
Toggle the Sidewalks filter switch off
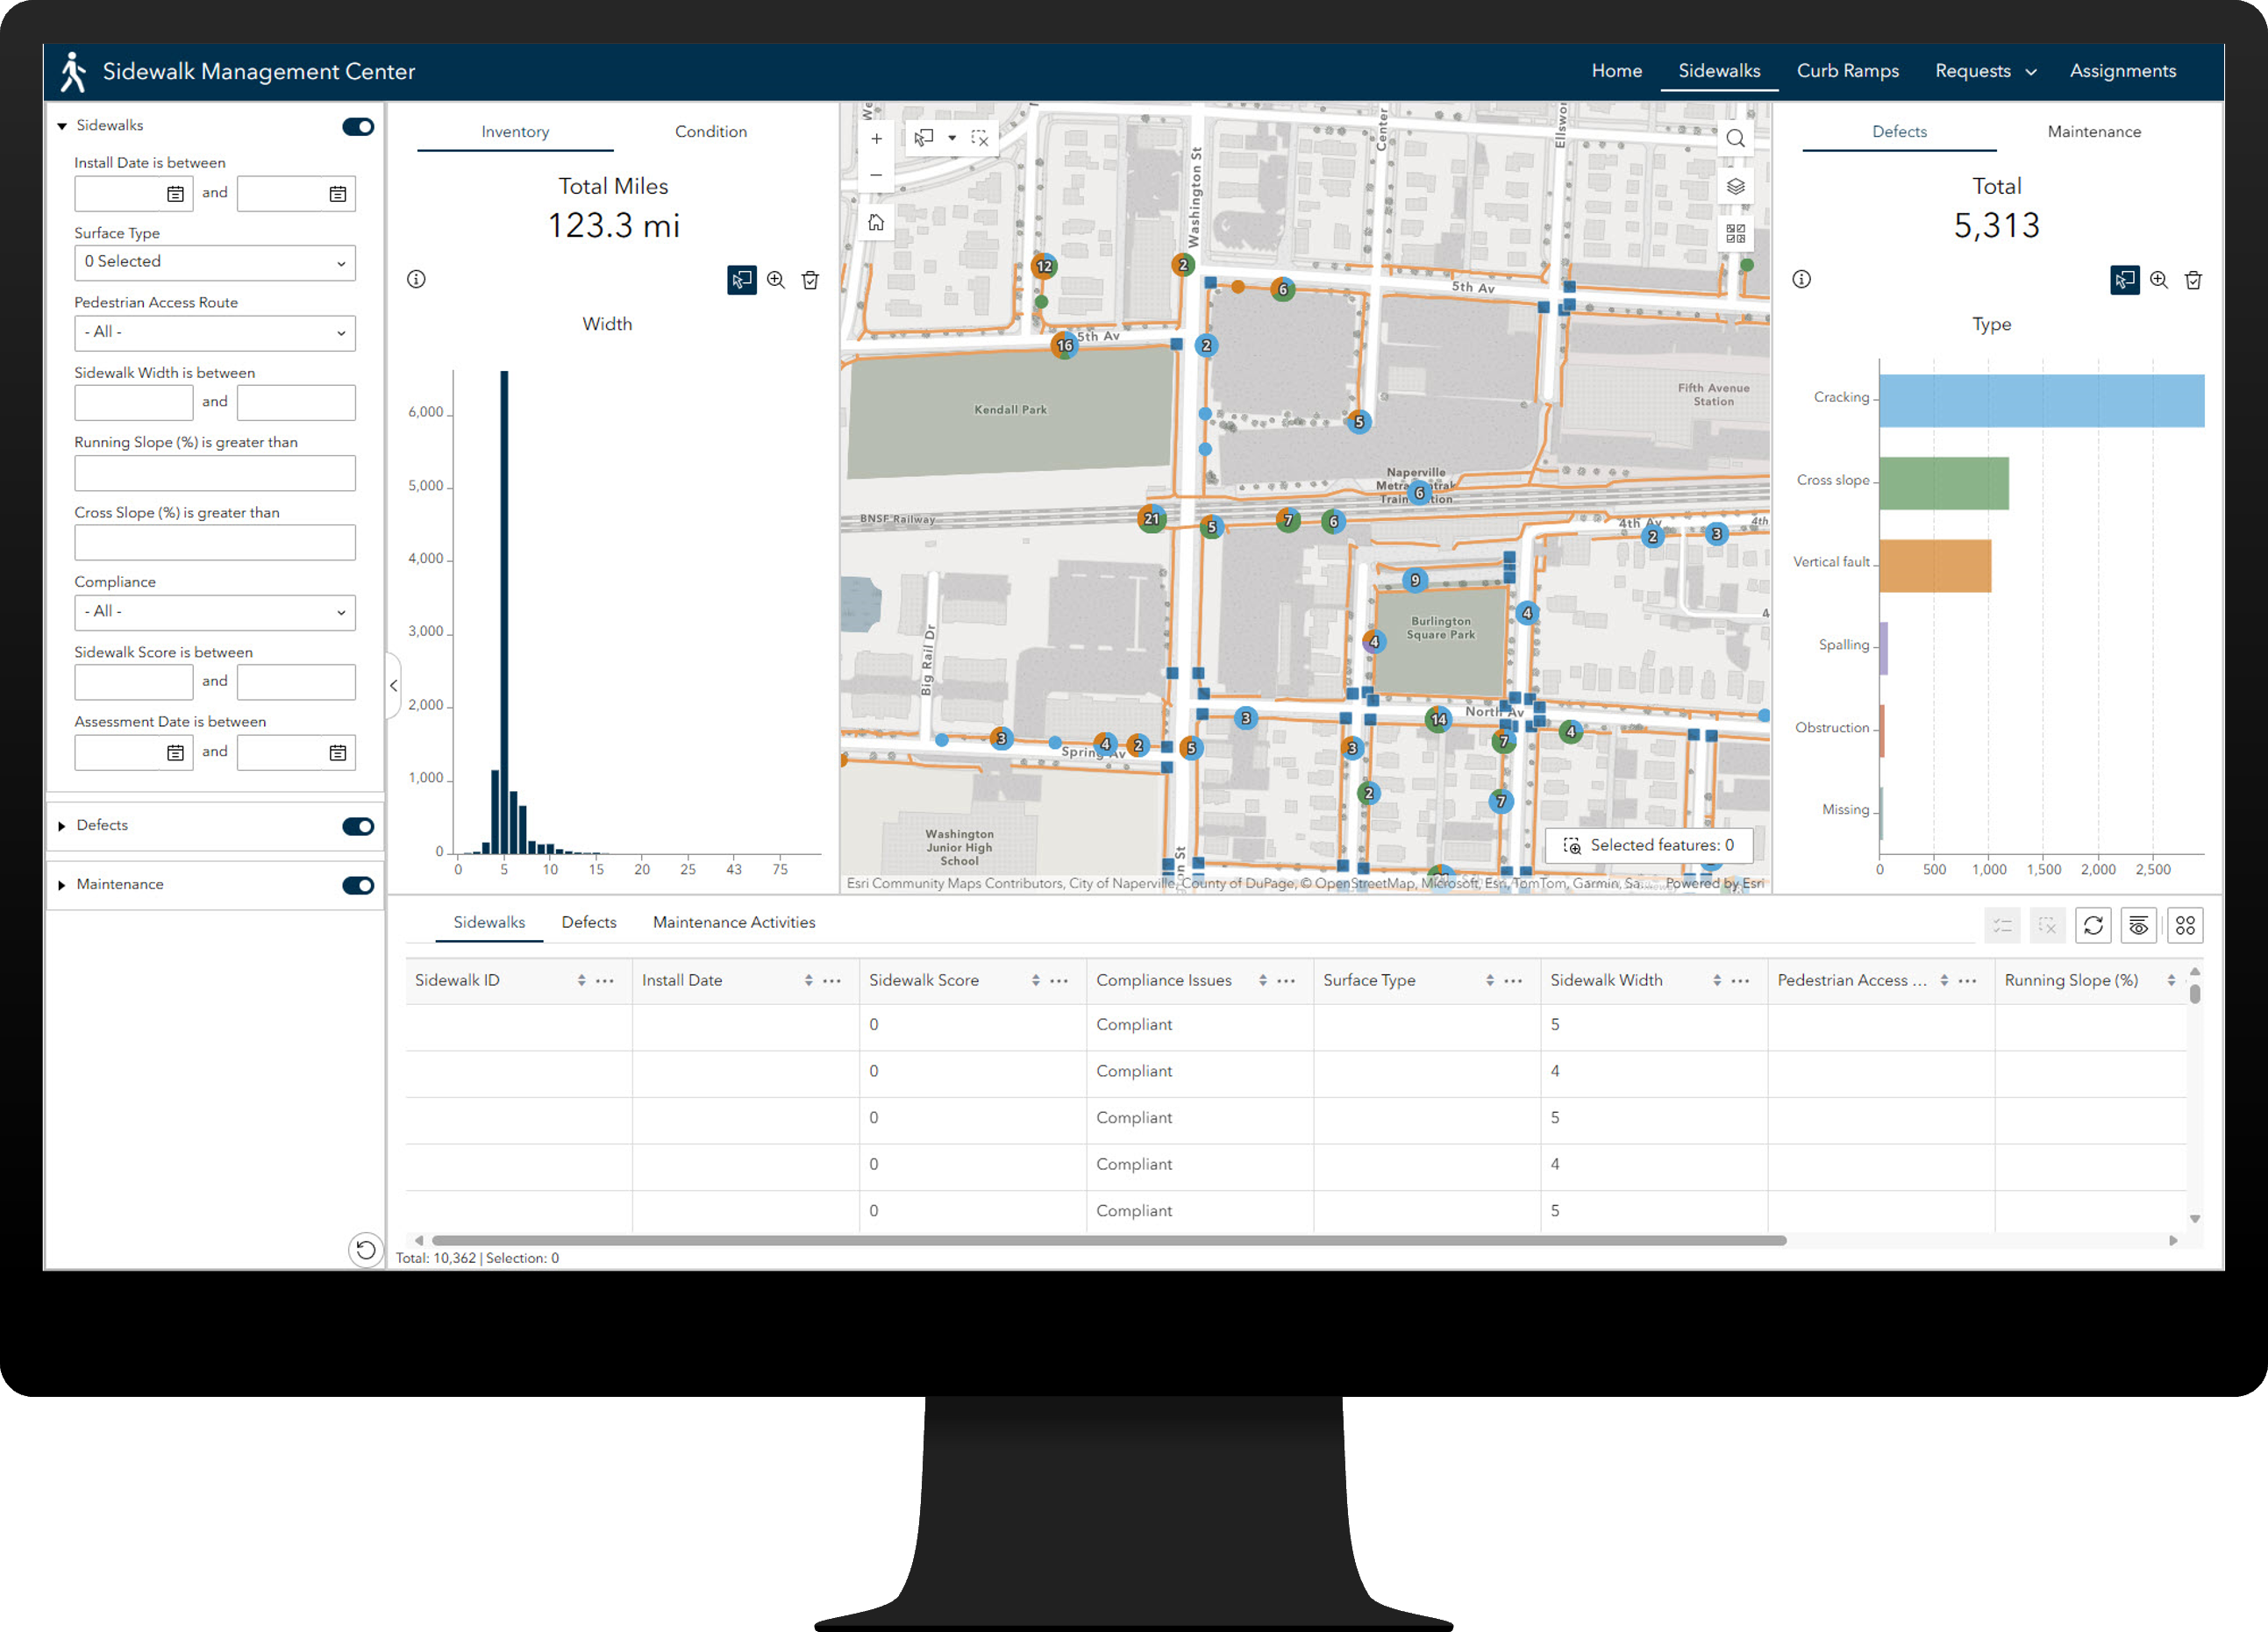coord(358,127)
